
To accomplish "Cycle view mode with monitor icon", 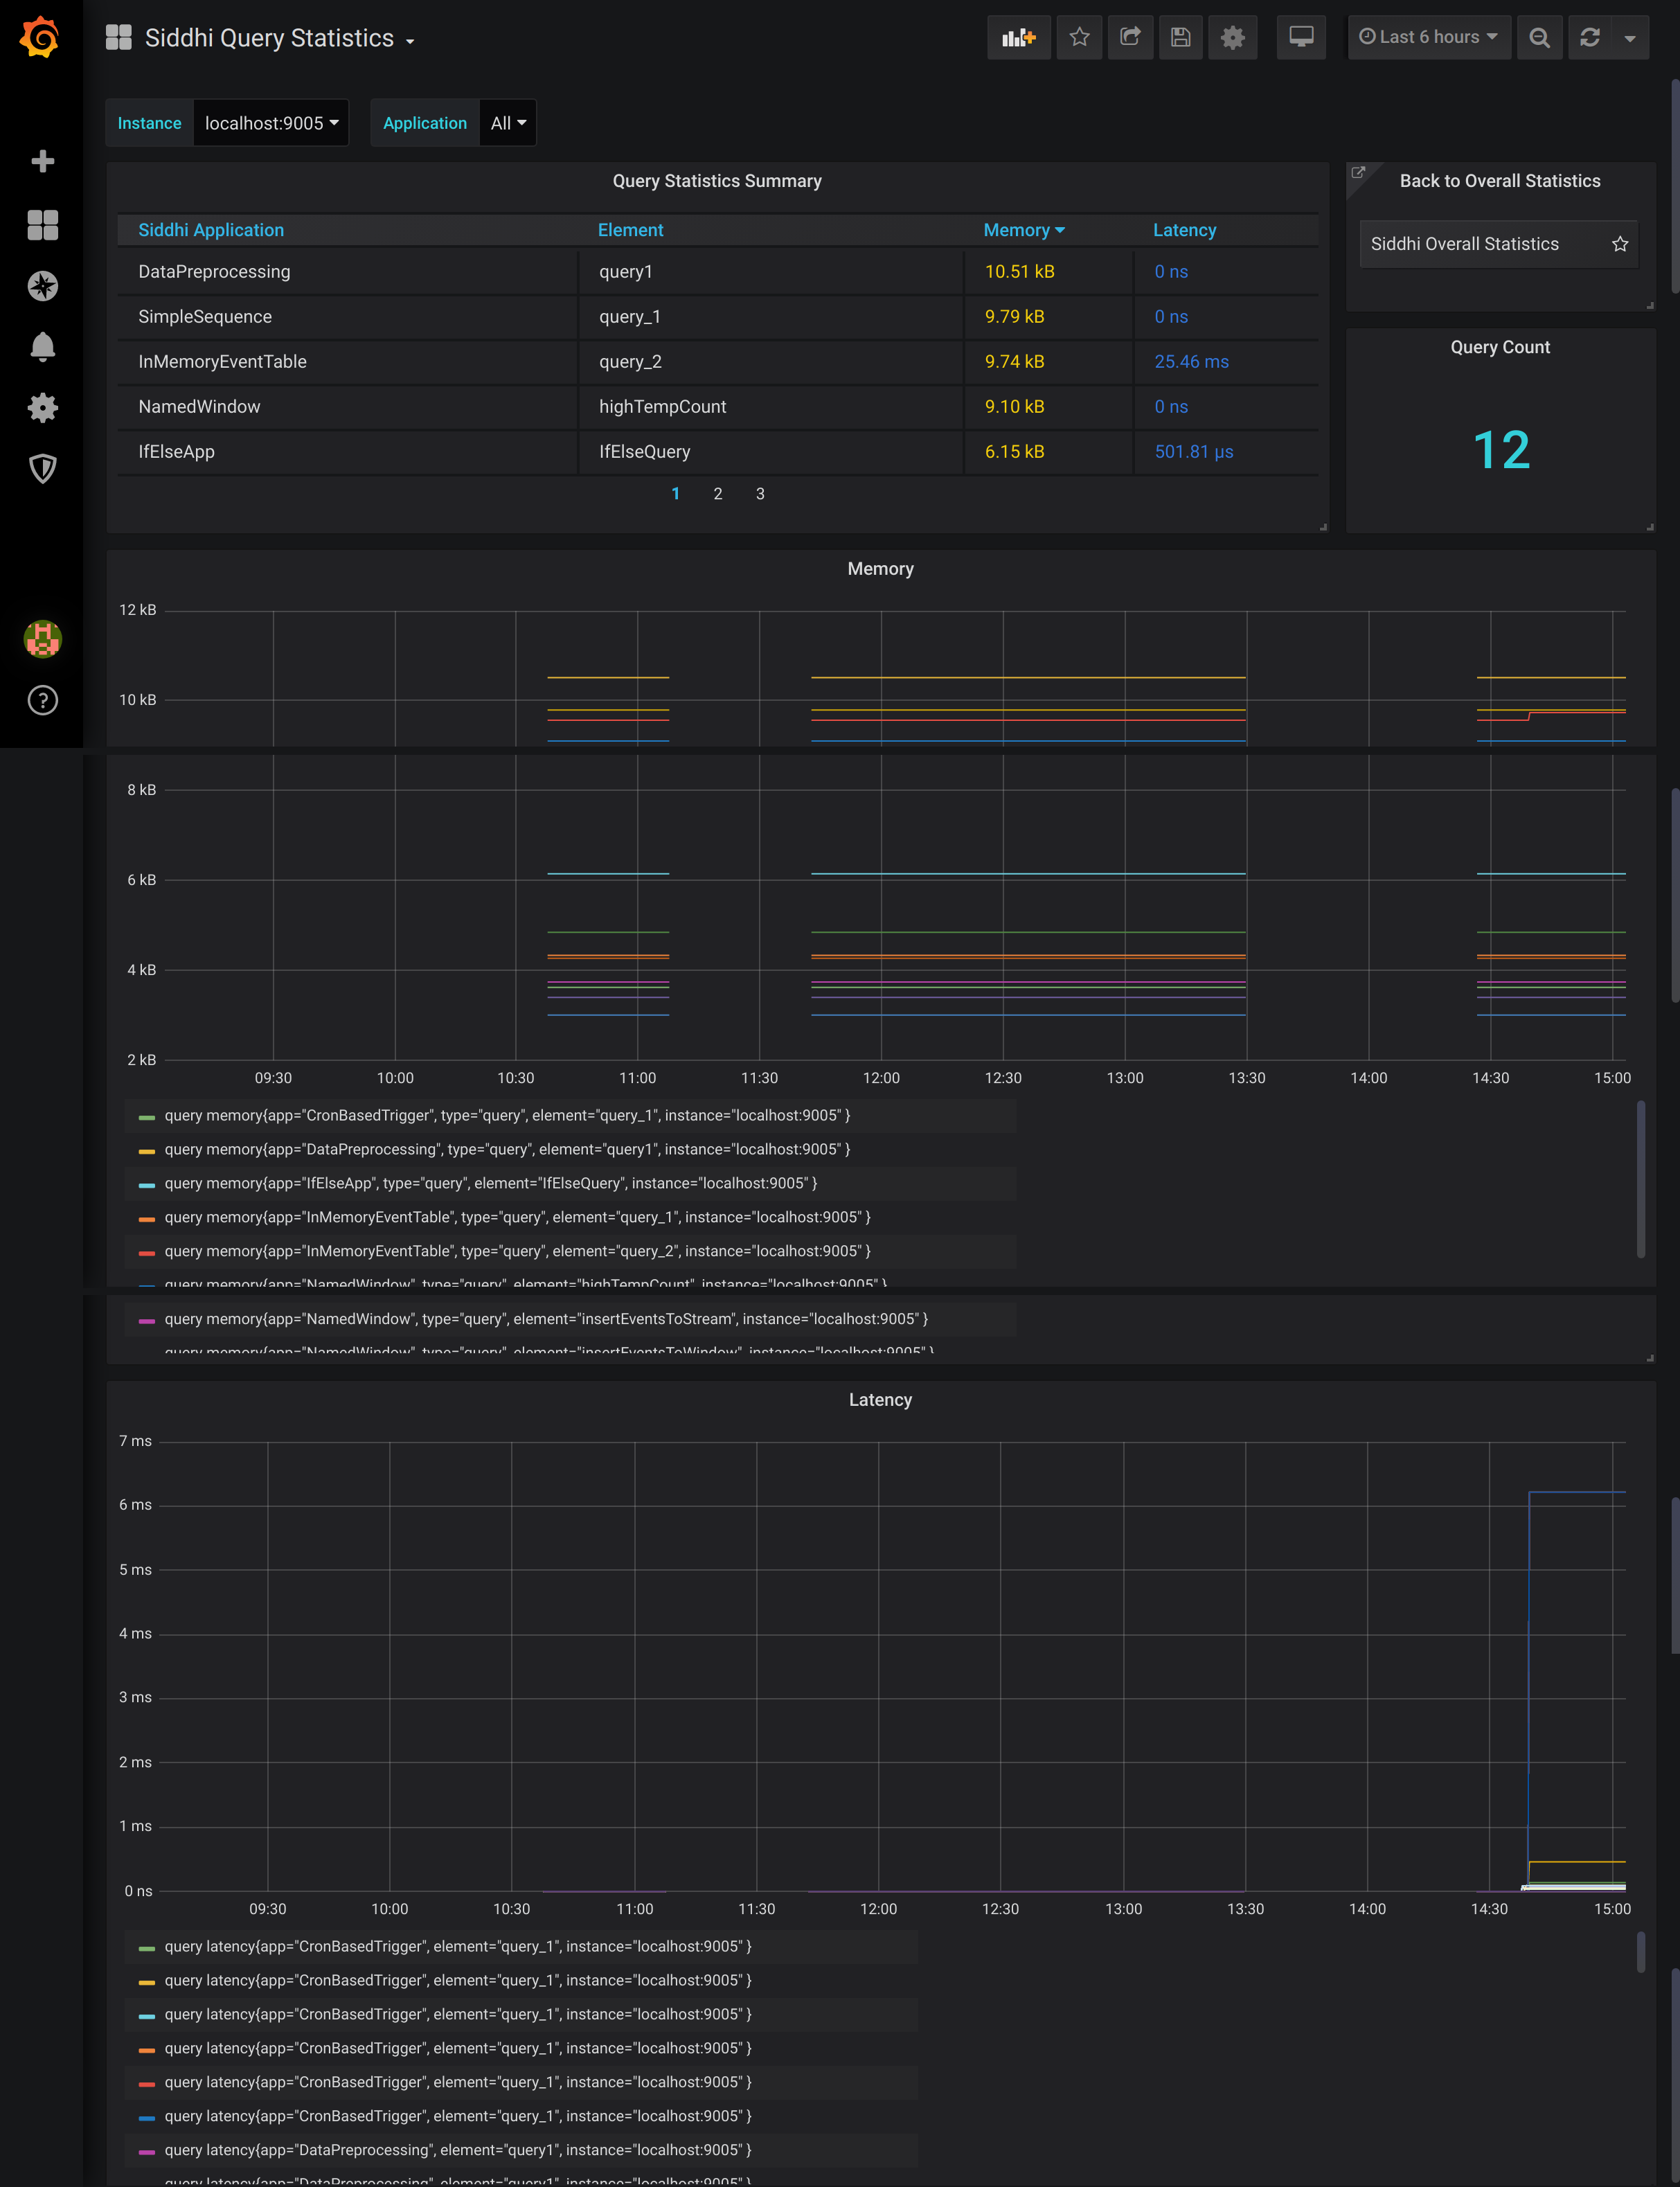I will click(1301, 38).
